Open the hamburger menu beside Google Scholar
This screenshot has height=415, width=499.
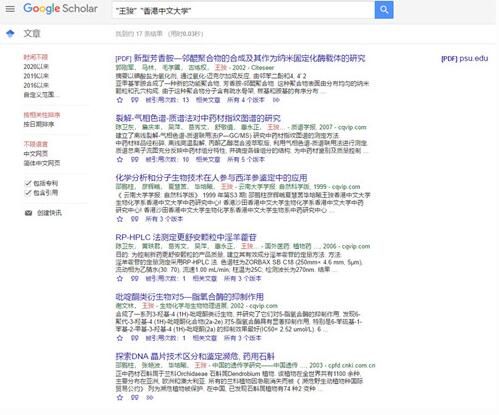[x=10, y=9]
